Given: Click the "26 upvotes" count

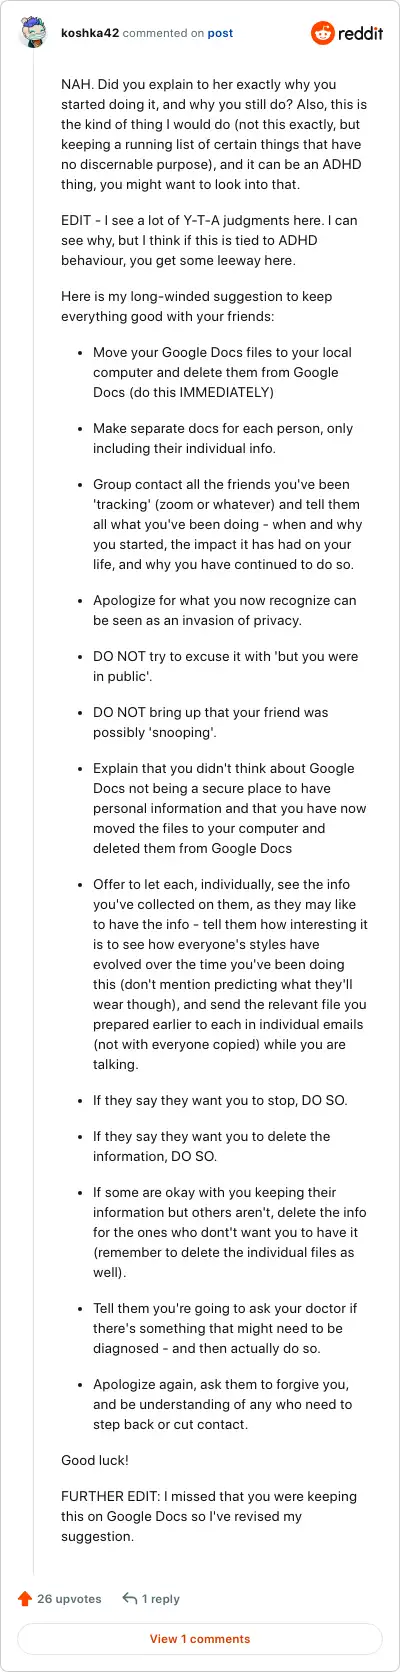Looking at the screenshot, I should point(69,1598).
